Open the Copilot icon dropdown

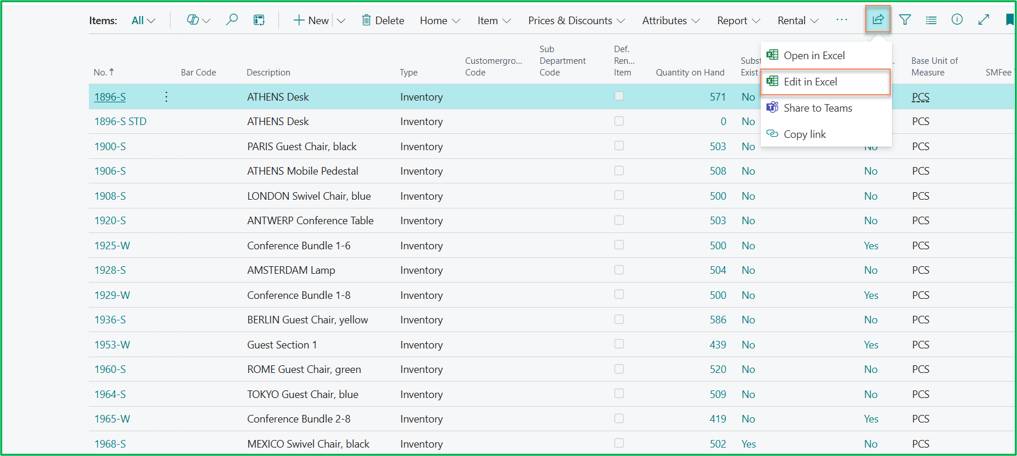point(198,20)
